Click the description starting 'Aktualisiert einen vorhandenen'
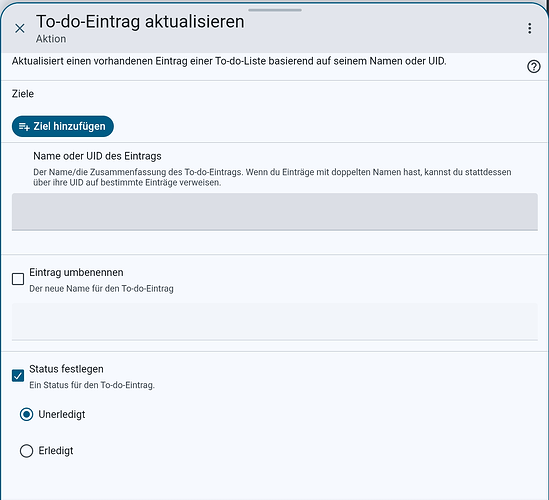 click(229, 61)
